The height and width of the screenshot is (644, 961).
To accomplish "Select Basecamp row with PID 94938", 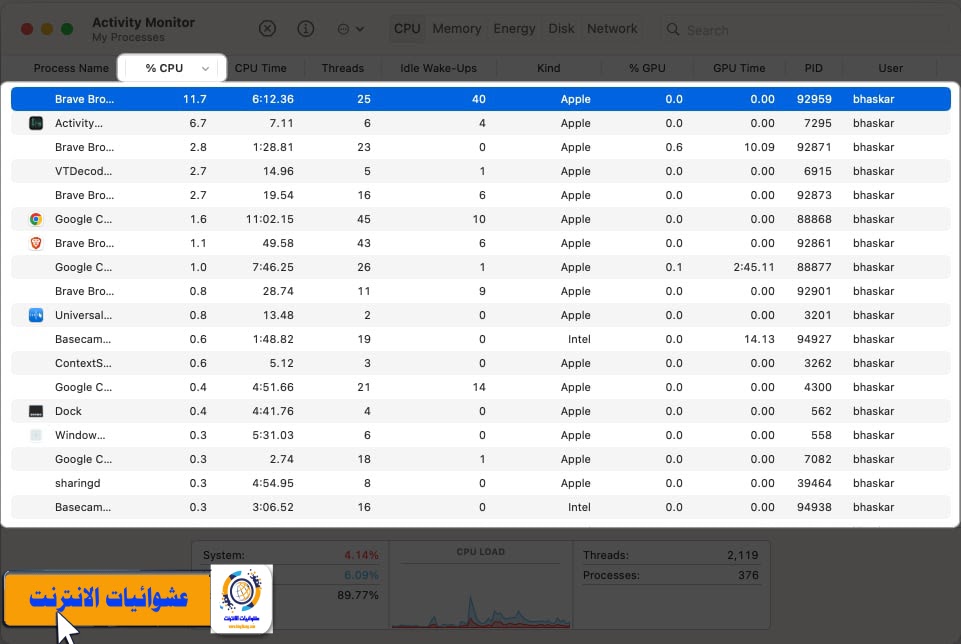I will 480,507.
